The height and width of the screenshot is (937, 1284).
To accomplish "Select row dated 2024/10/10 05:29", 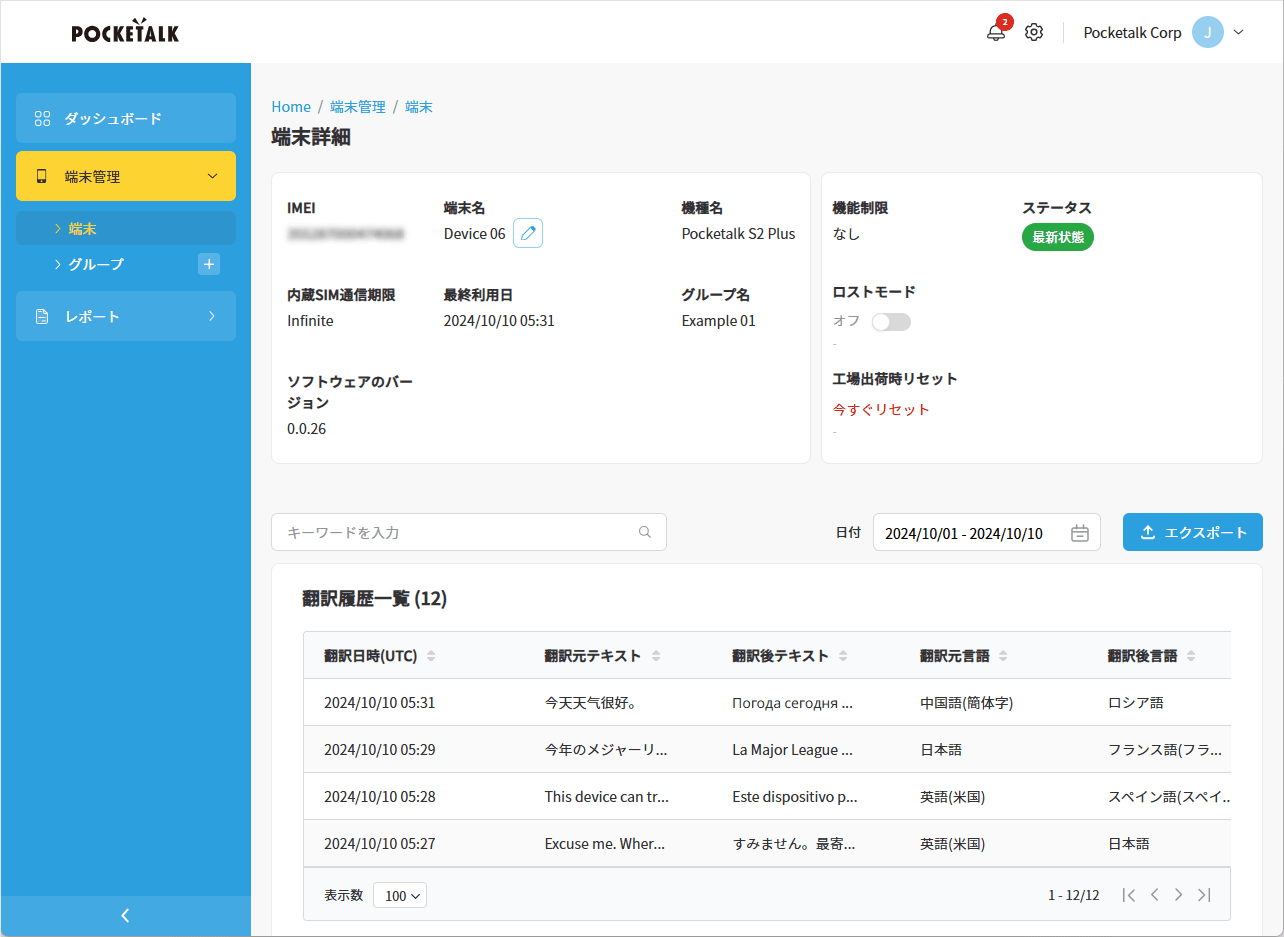I will click(767, 750).
